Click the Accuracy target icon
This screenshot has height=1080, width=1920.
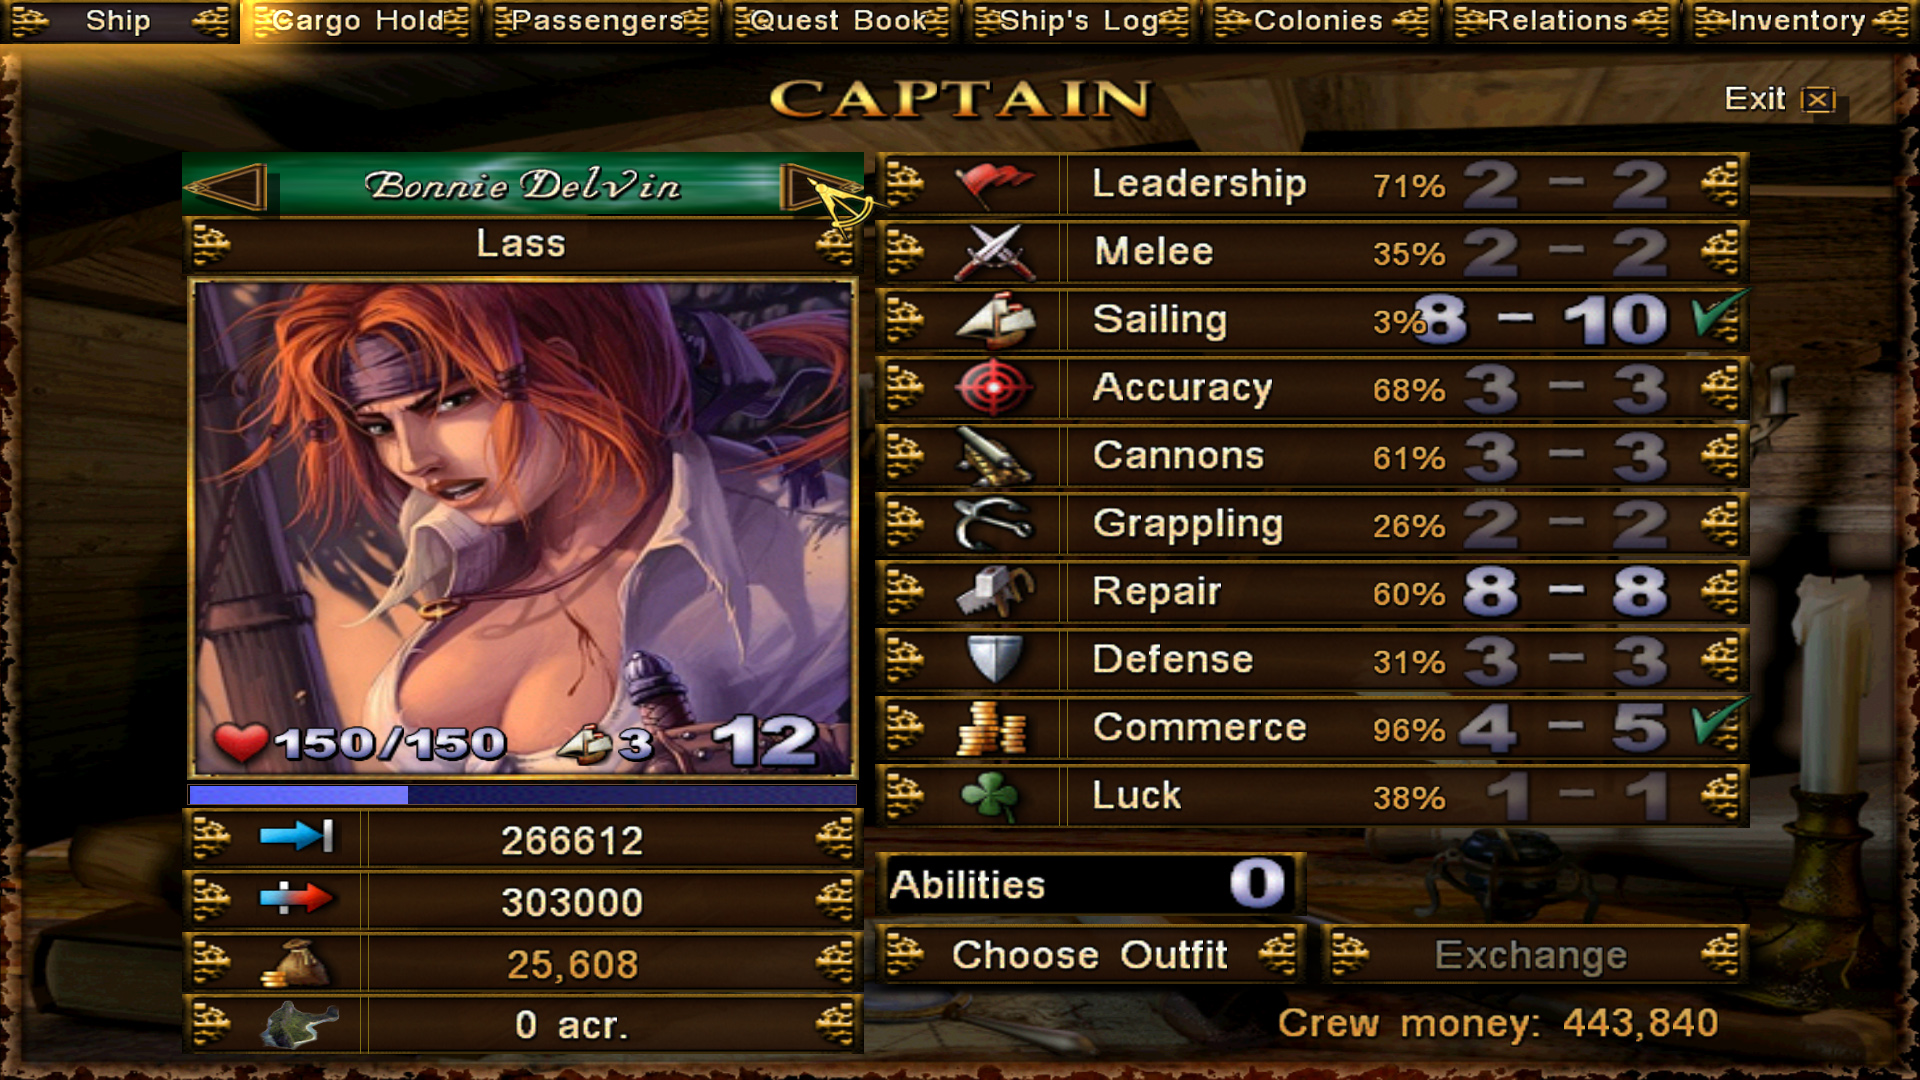pyautogui.click(x=993, y=388)
